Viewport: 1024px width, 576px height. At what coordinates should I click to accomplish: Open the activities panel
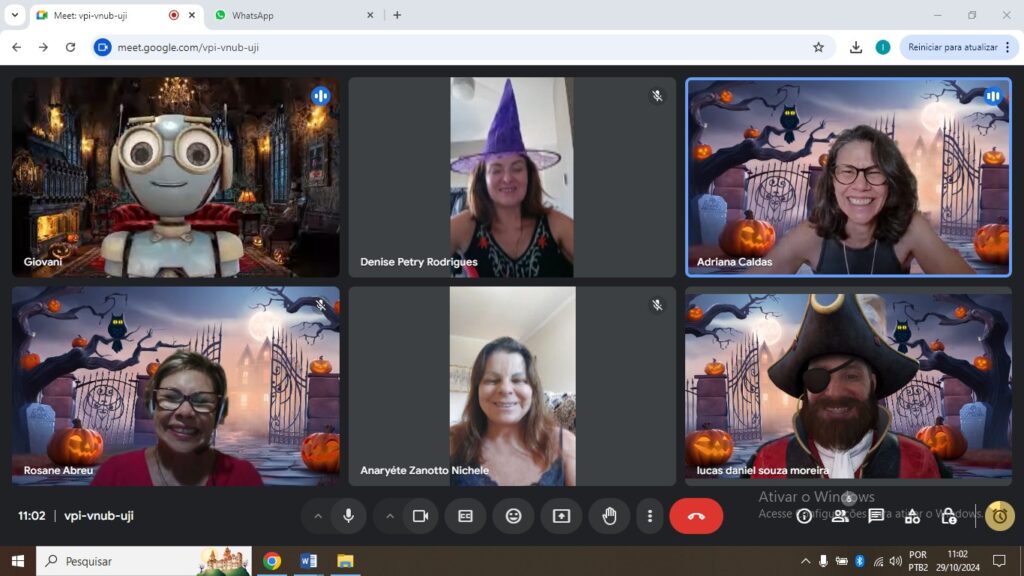tap(912, 516)
